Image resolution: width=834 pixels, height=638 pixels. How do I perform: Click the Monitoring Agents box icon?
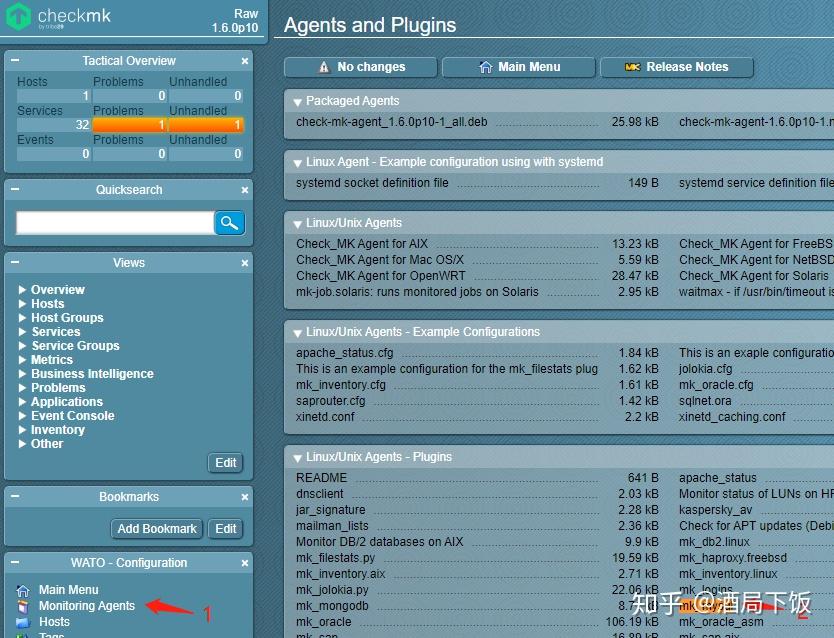23,606
